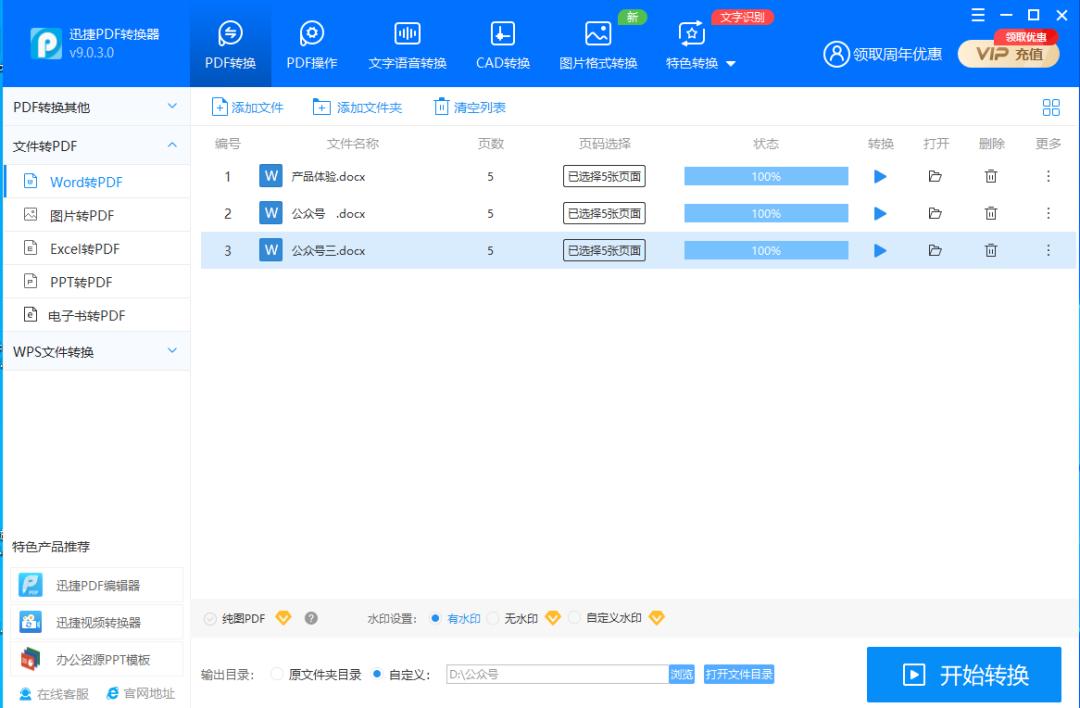Click the progress bar for 公众号 .docx
The width and height of the screenshot is (1080, 708).
[765, 212]
